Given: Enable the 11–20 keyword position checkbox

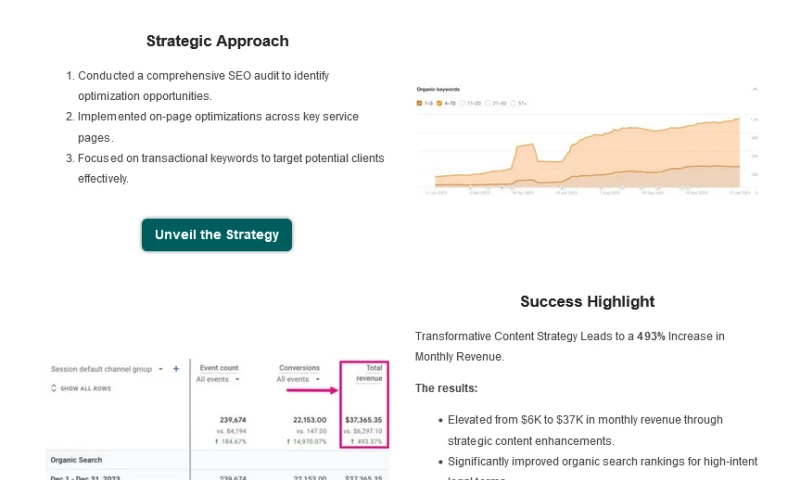Looking at the screenshot, I should click(464, 102).
